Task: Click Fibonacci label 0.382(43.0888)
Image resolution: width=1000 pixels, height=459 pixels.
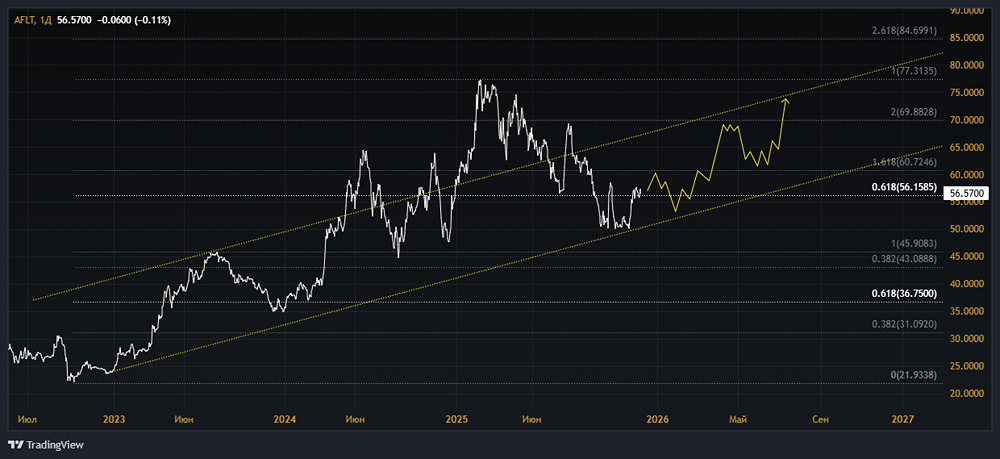Action: pyautogui.click(x=904, y=259)
